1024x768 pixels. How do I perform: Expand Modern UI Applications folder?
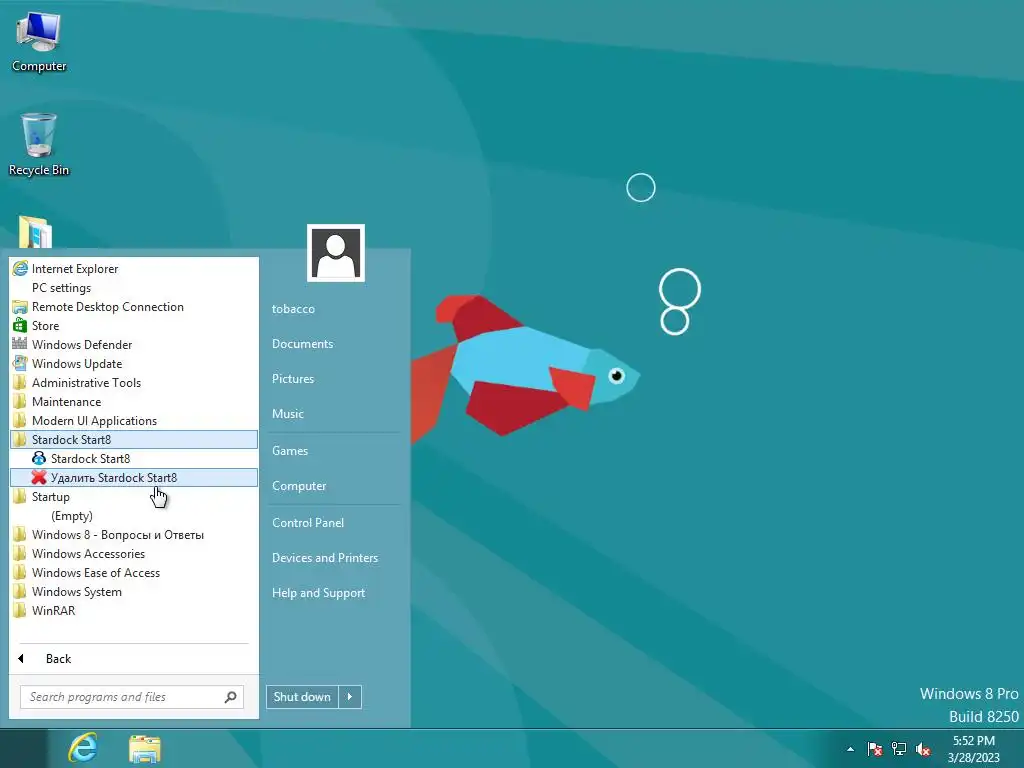click(x=134, y=420)
